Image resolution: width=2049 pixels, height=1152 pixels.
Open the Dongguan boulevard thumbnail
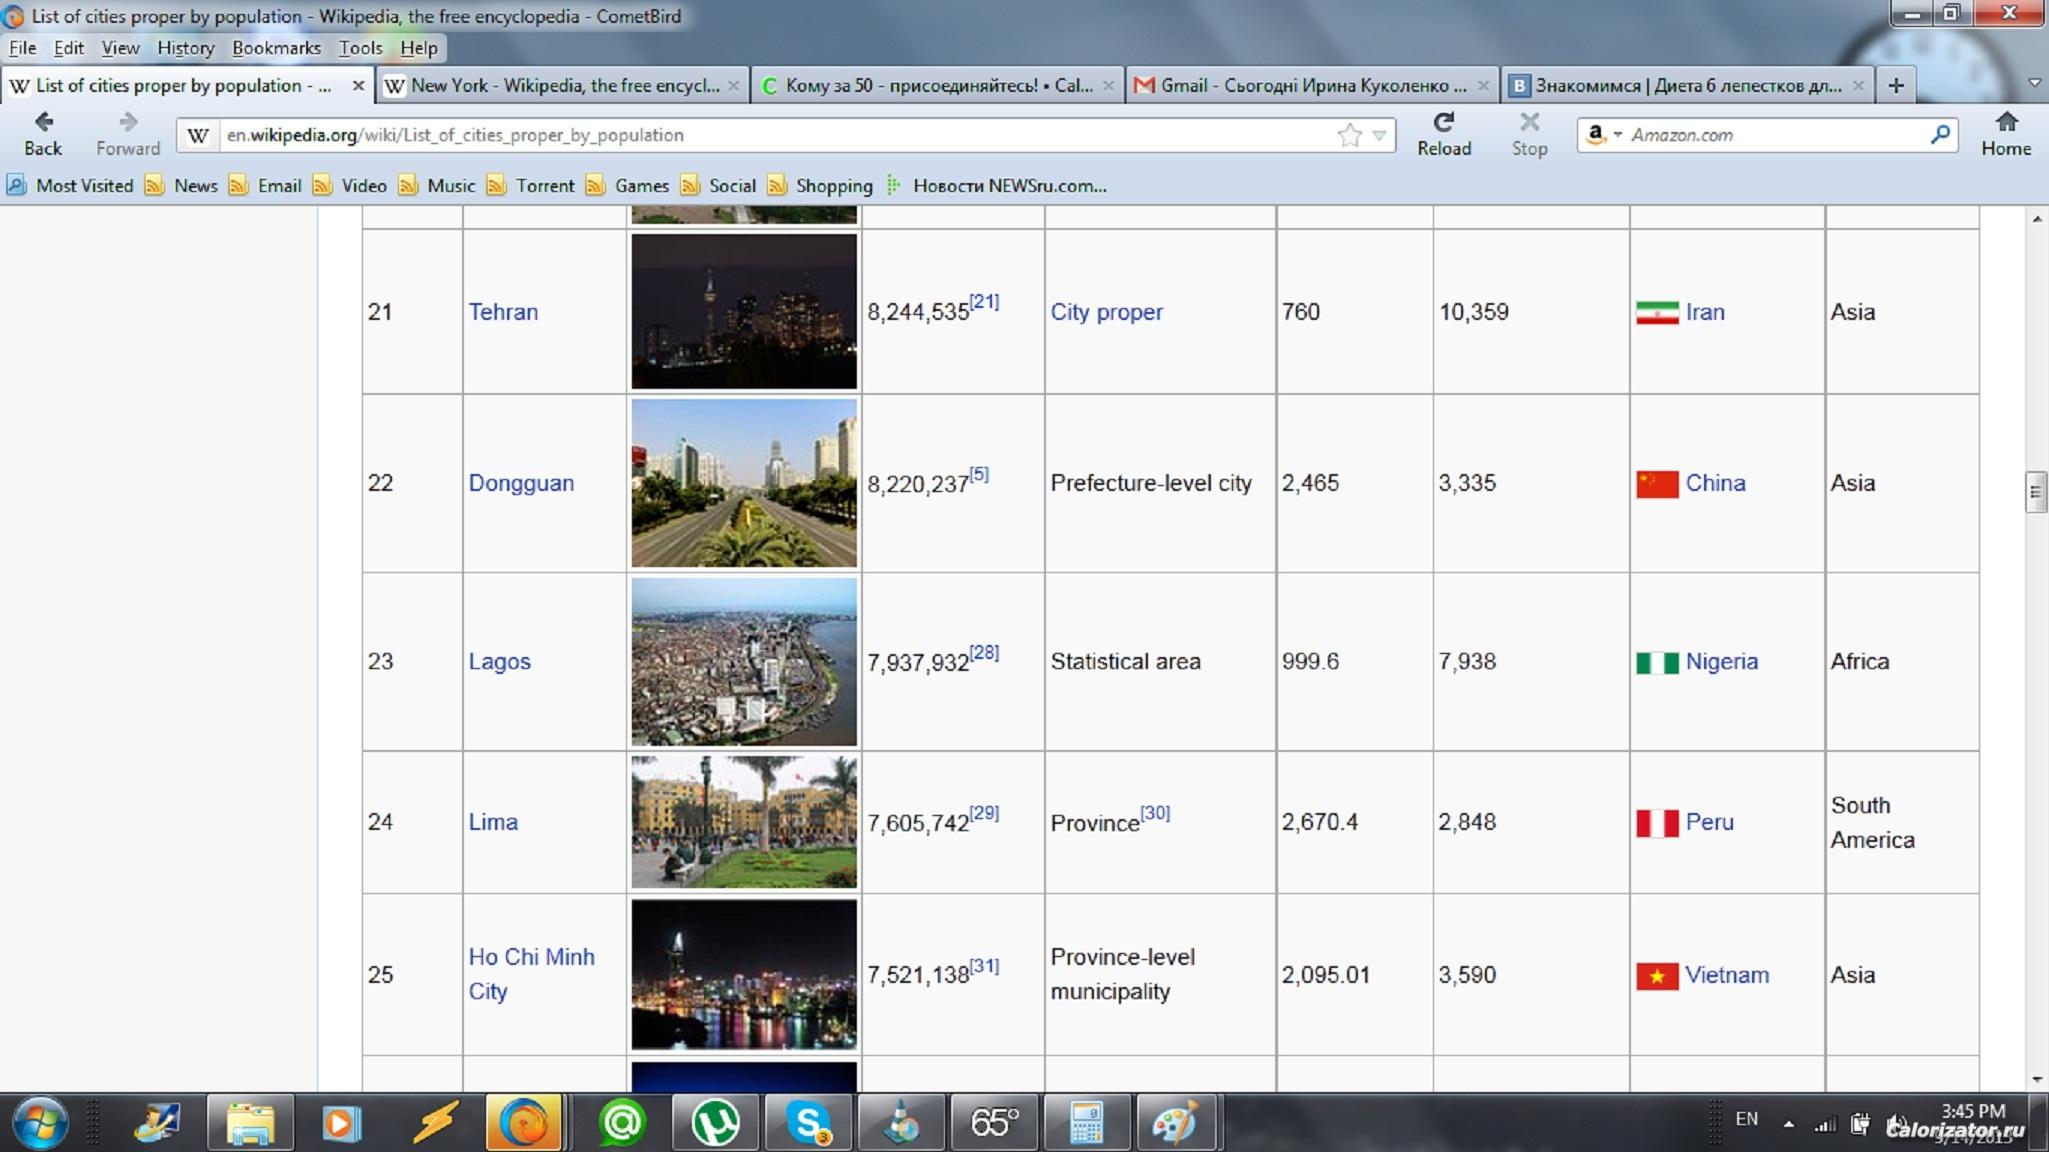[x=744, y=483]
